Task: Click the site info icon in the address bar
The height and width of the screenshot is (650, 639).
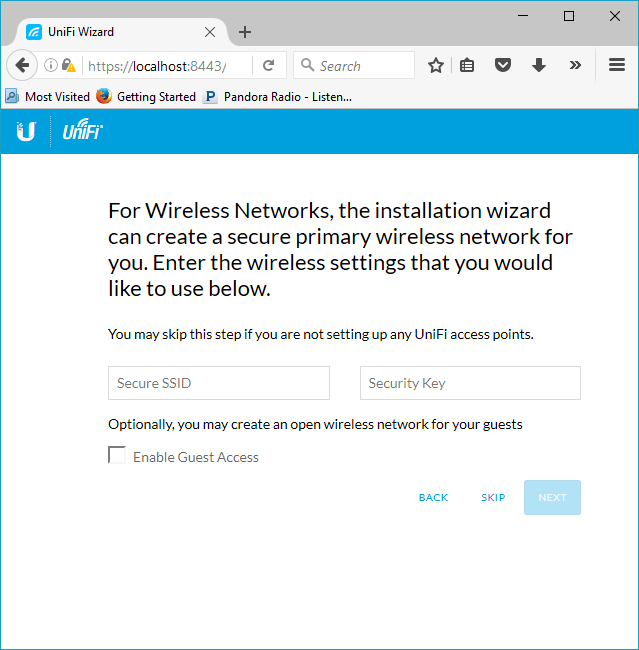Action: (x=50, y=66)
